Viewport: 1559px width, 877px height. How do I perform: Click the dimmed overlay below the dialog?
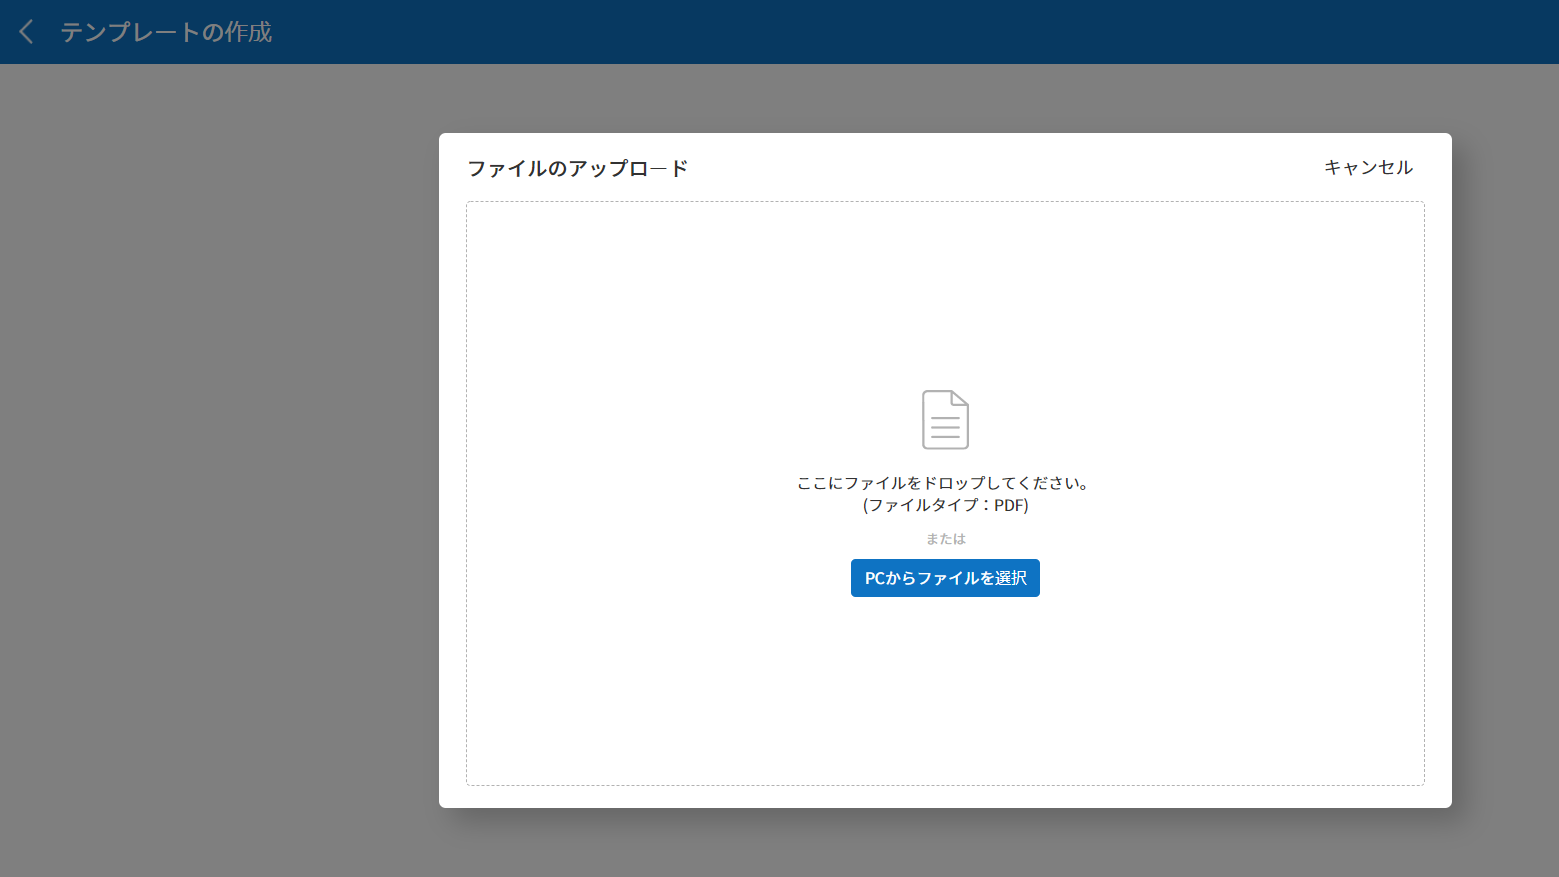(x=945, y=843)
